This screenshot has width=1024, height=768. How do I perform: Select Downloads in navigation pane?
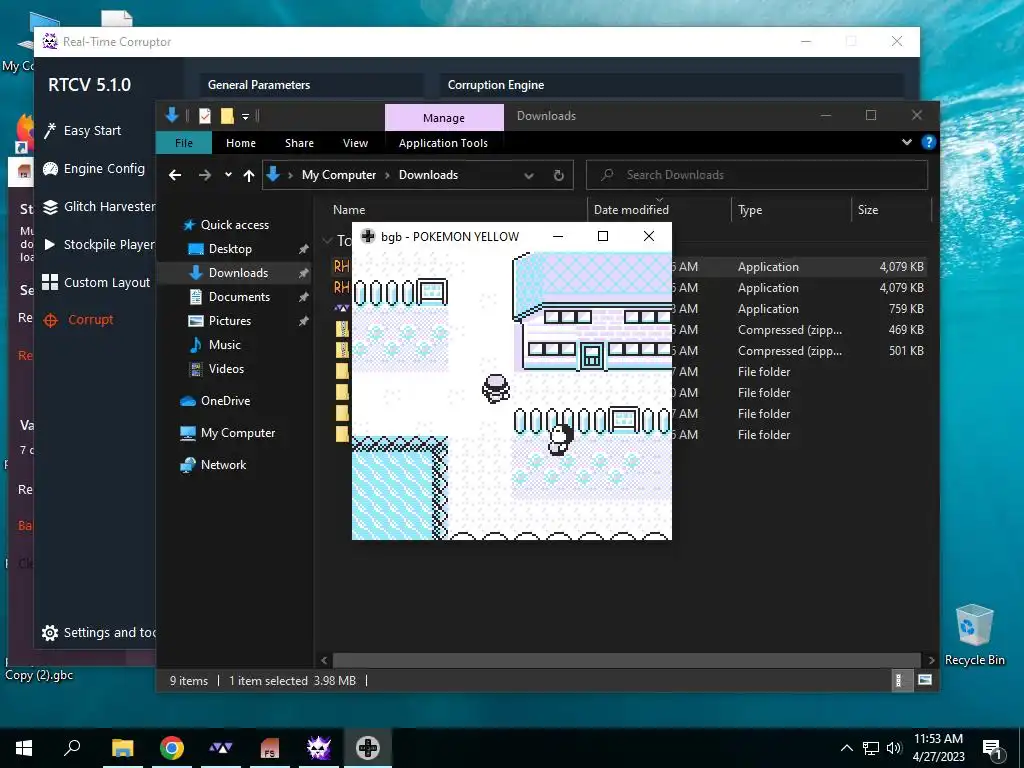coord(229,273)
